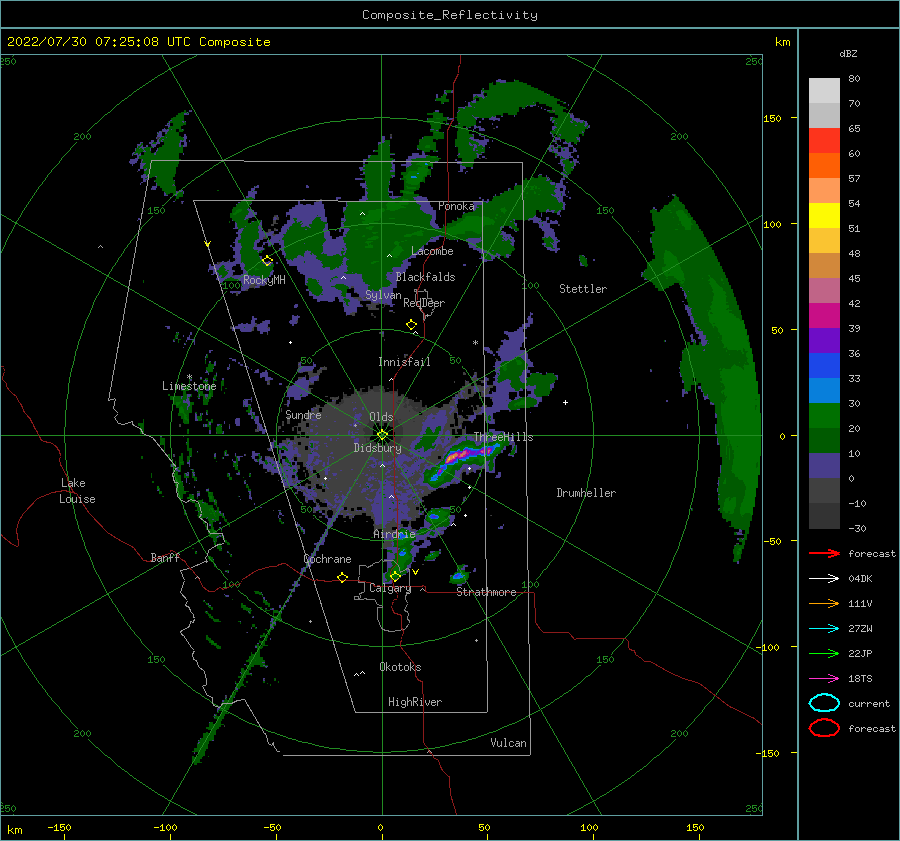Click the storm cell west of Strathmore
The image size is (900, 841).
click(x=460, y=574)
